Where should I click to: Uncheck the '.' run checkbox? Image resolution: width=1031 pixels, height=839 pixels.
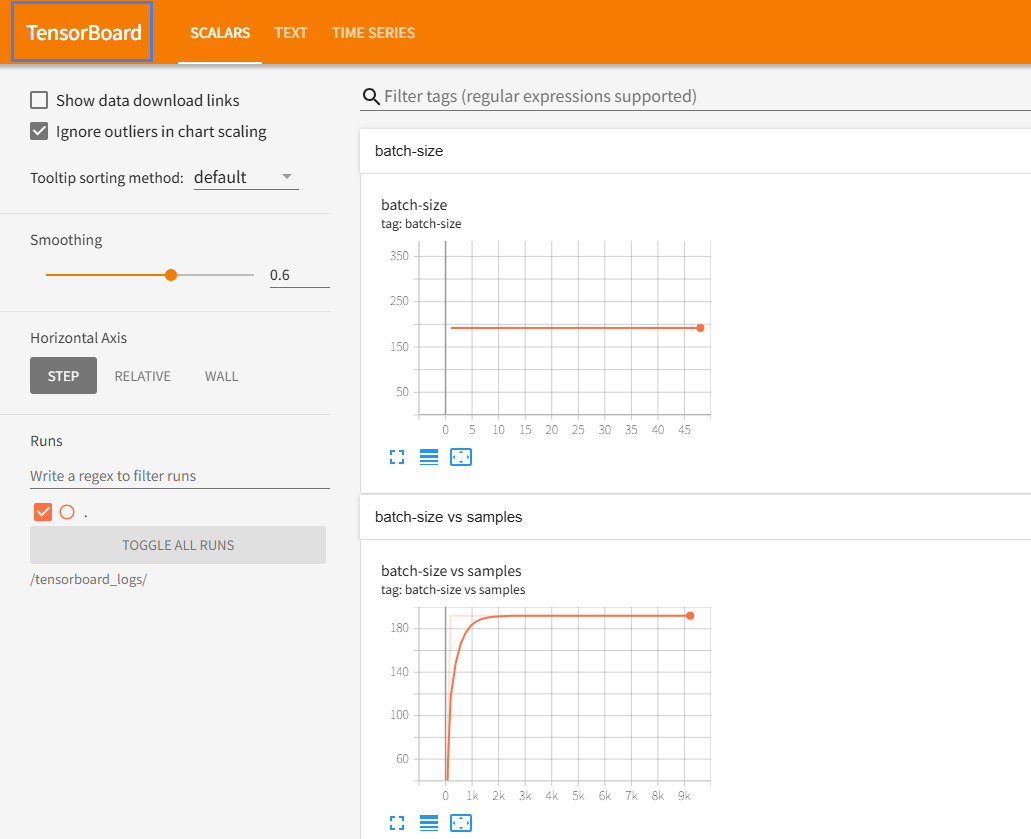tap(43, 512)
